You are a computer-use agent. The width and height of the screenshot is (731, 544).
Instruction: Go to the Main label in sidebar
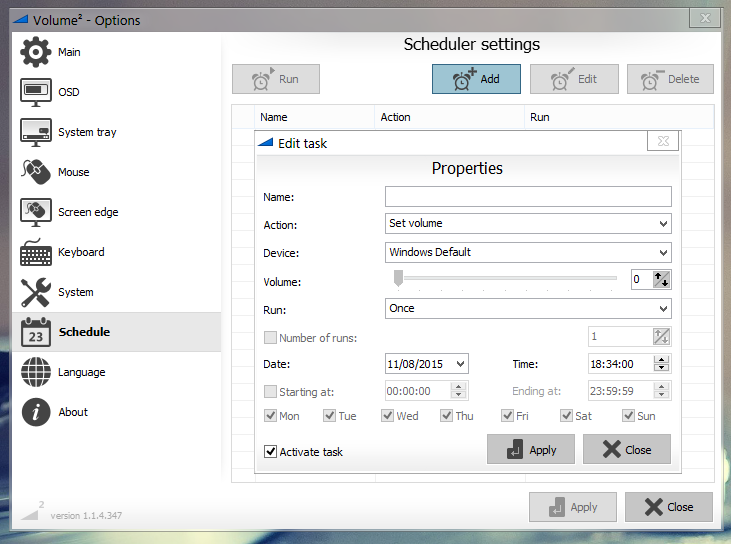(69, 52)
